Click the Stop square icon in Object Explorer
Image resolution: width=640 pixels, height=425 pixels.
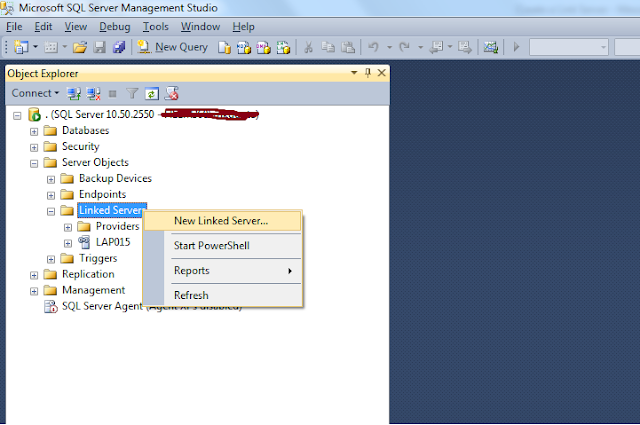coord(113,94)
